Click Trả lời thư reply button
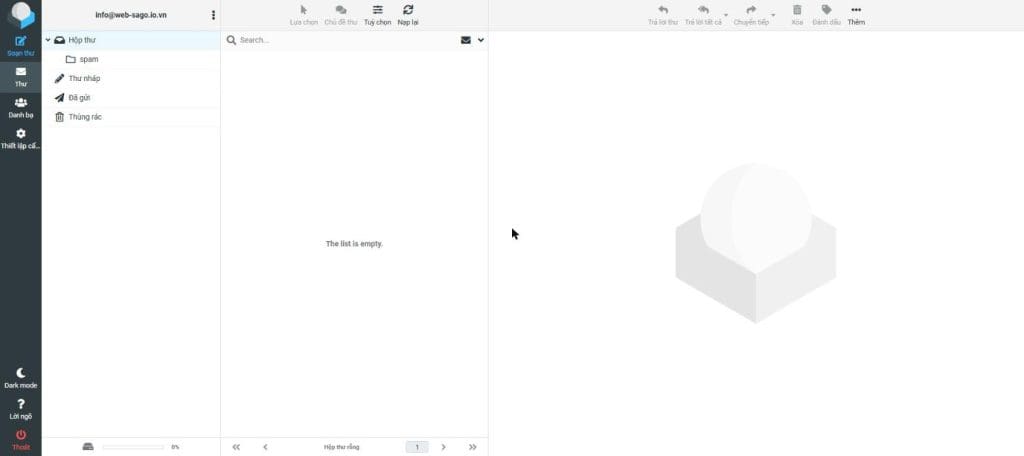 pos(663,15)
